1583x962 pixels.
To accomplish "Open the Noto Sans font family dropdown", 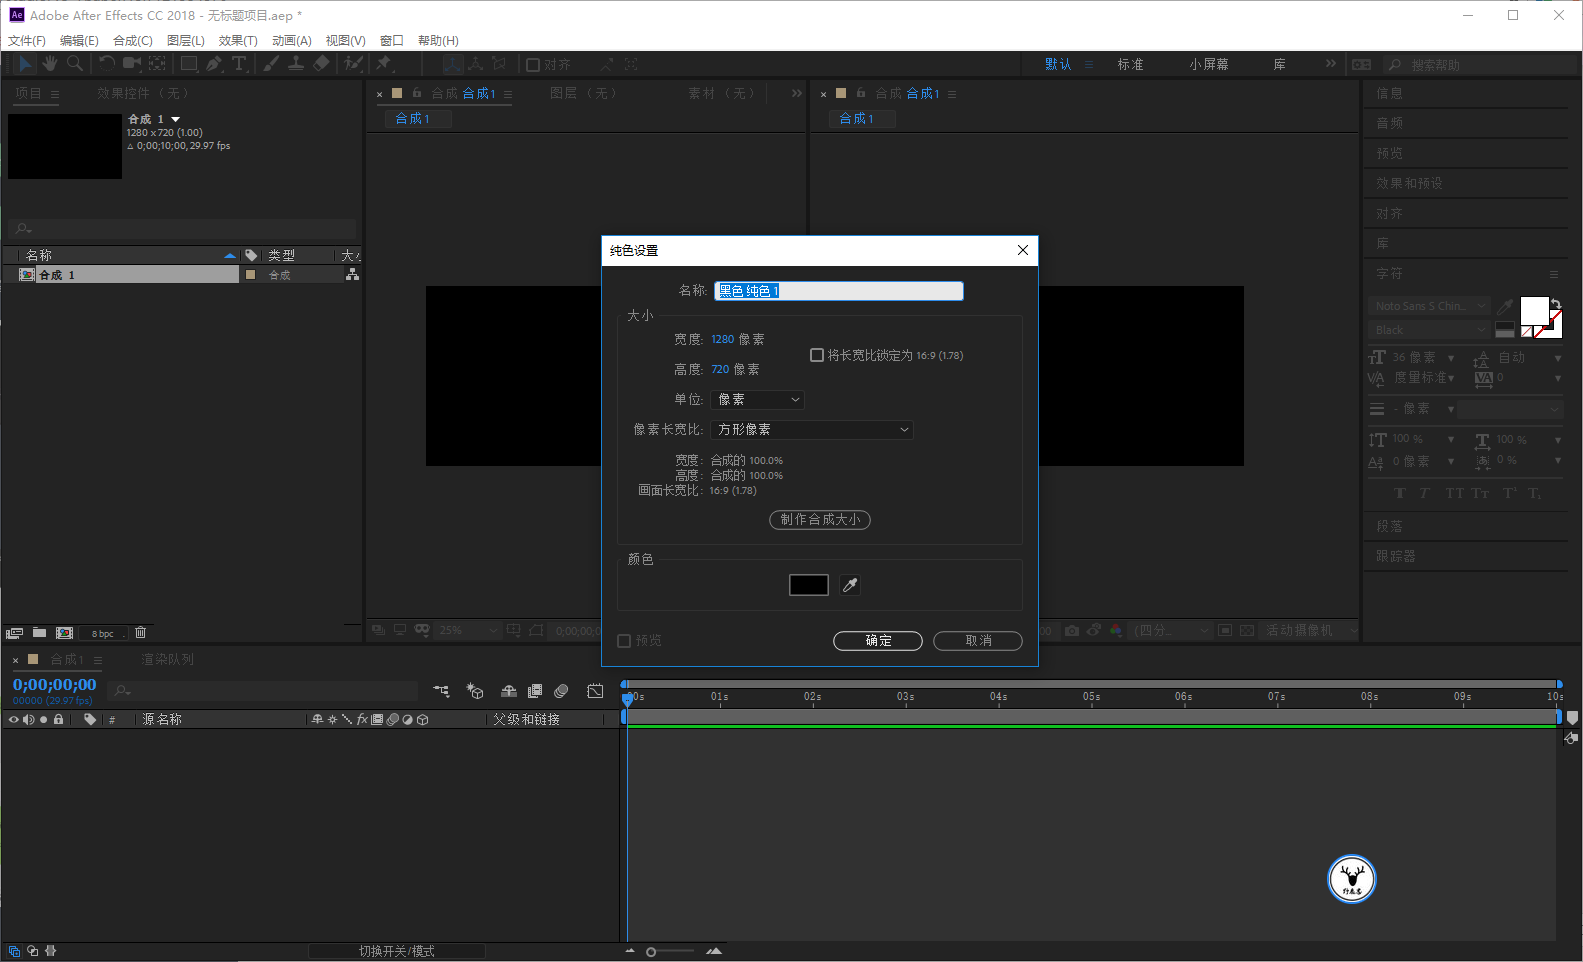I will tap(1429, 306).
